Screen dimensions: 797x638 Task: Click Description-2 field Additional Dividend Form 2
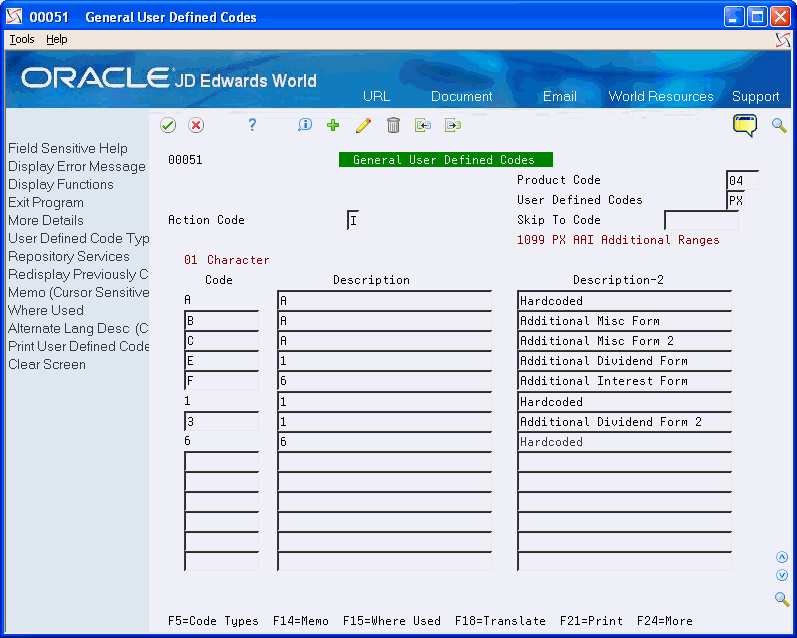coord(624,422)
